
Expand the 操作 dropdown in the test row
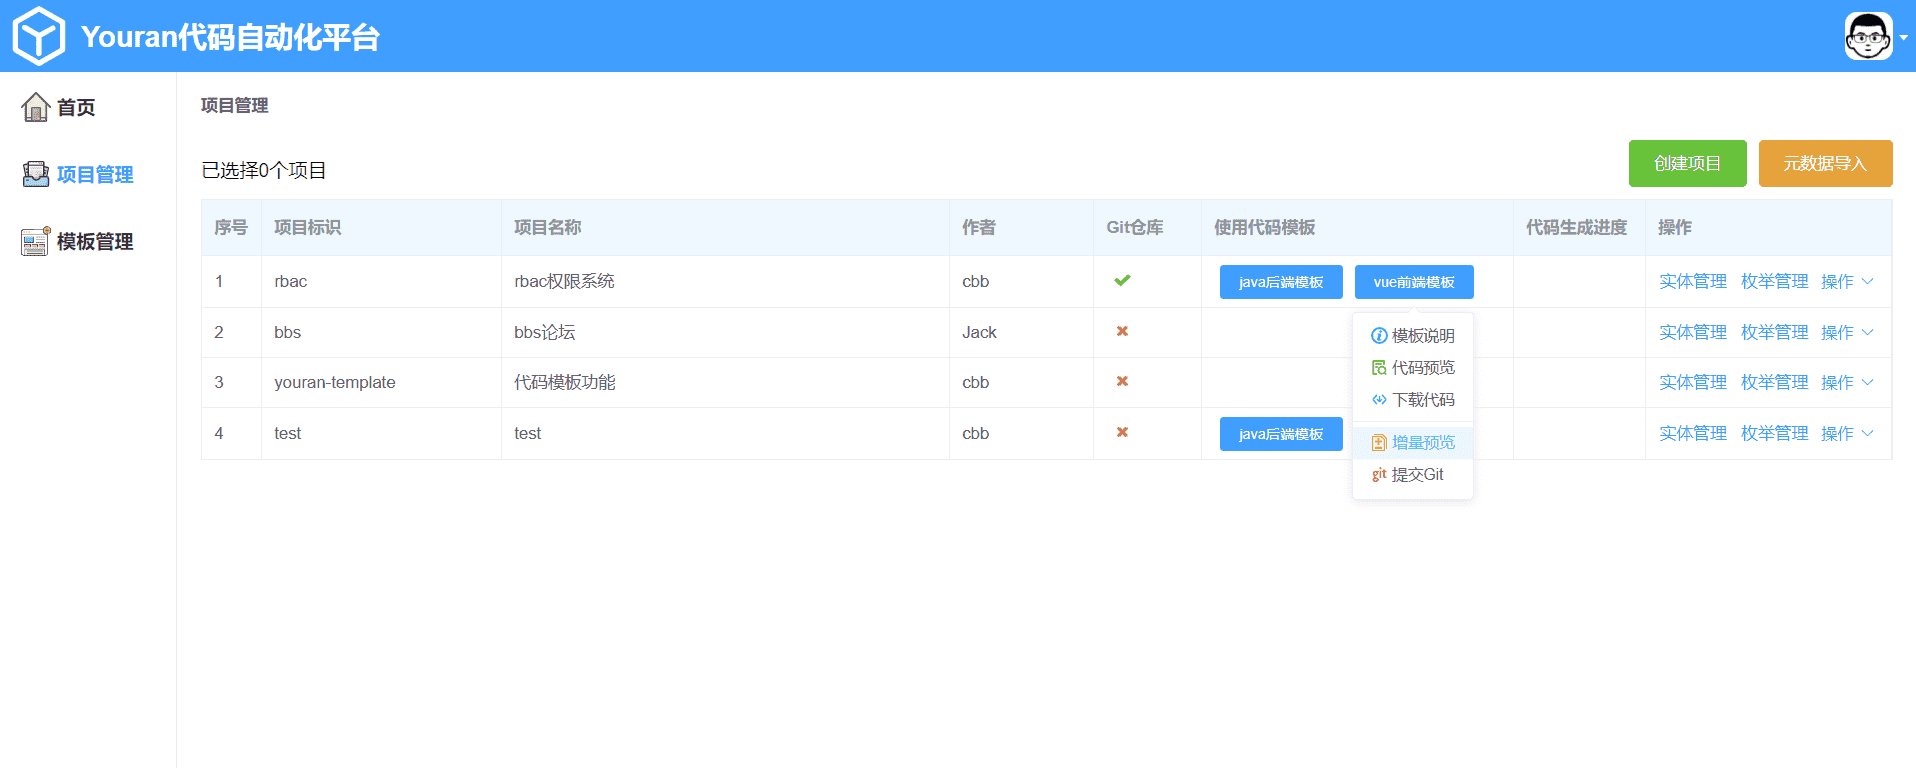[x=1847, y=434]
